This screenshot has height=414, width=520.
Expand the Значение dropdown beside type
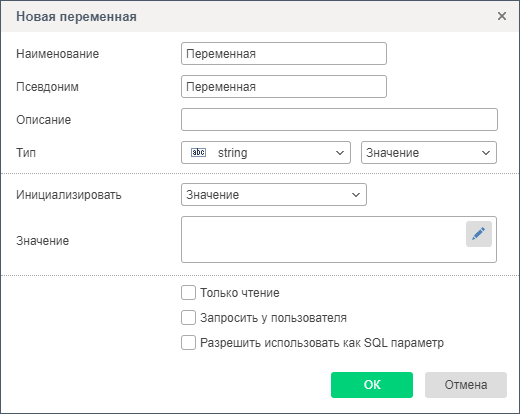pyautogui.click(x=429, y=153)
